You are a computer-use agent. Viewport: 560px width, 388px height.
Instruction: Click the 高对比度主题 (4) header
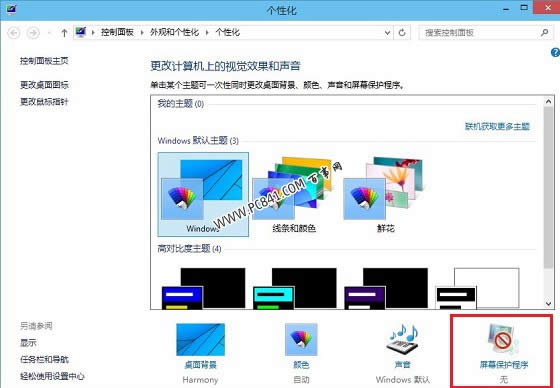click(x=189, y=248)
